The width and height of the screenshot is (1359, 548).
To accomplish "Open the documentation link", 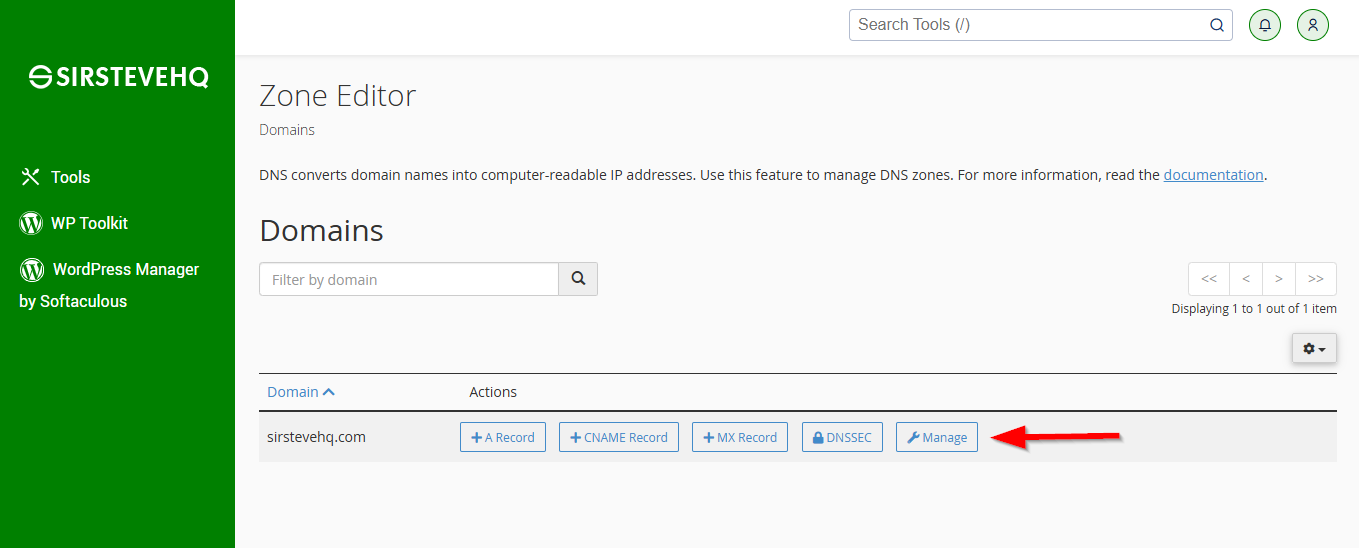I will pos(1213,175).
